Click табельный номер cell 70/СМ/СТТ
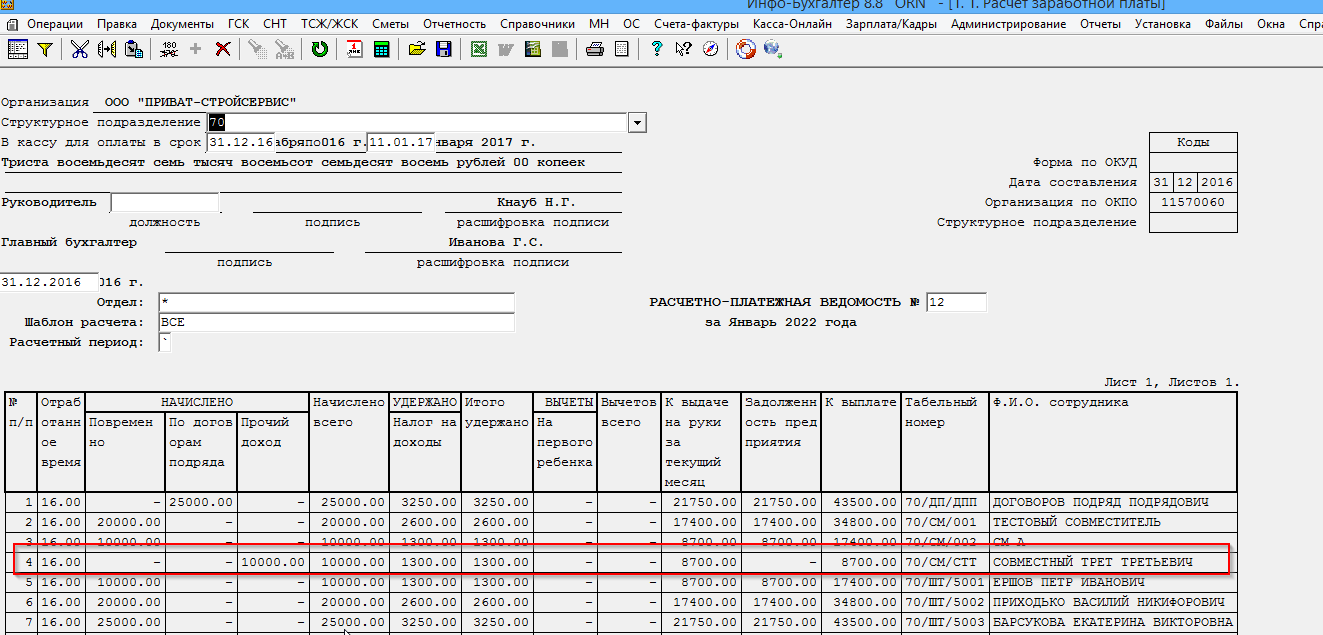The width and height of the screenshot is (1323, 635). (945, 562)
